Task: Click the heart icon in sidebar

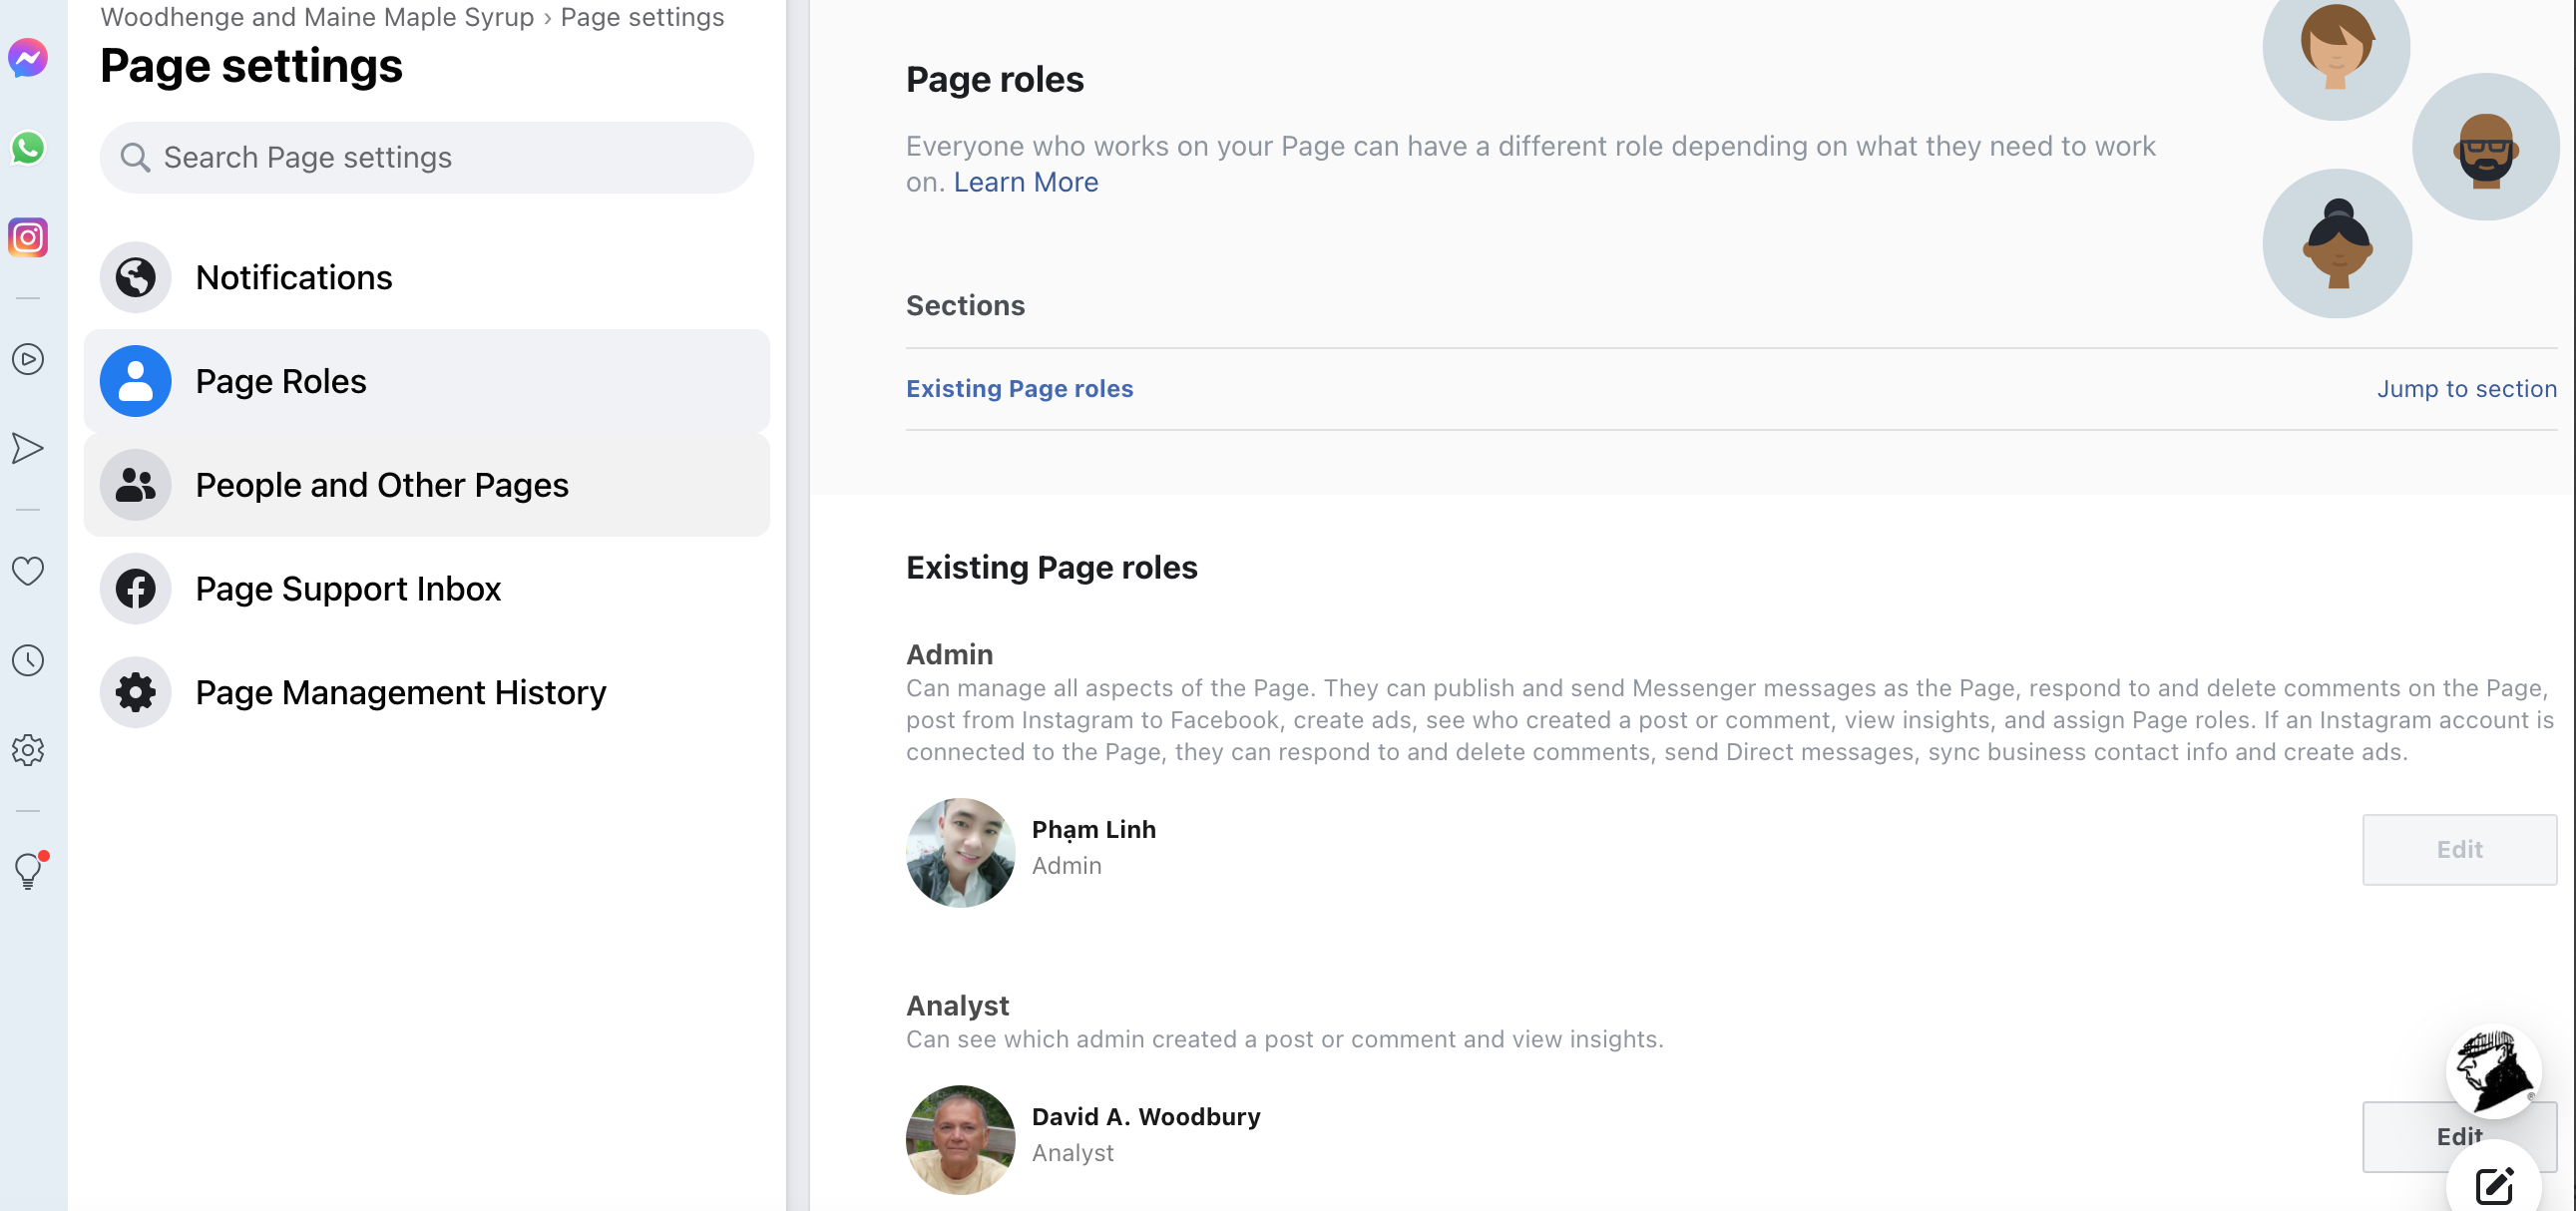Action: pyautogui.click(x=28, y=571)
